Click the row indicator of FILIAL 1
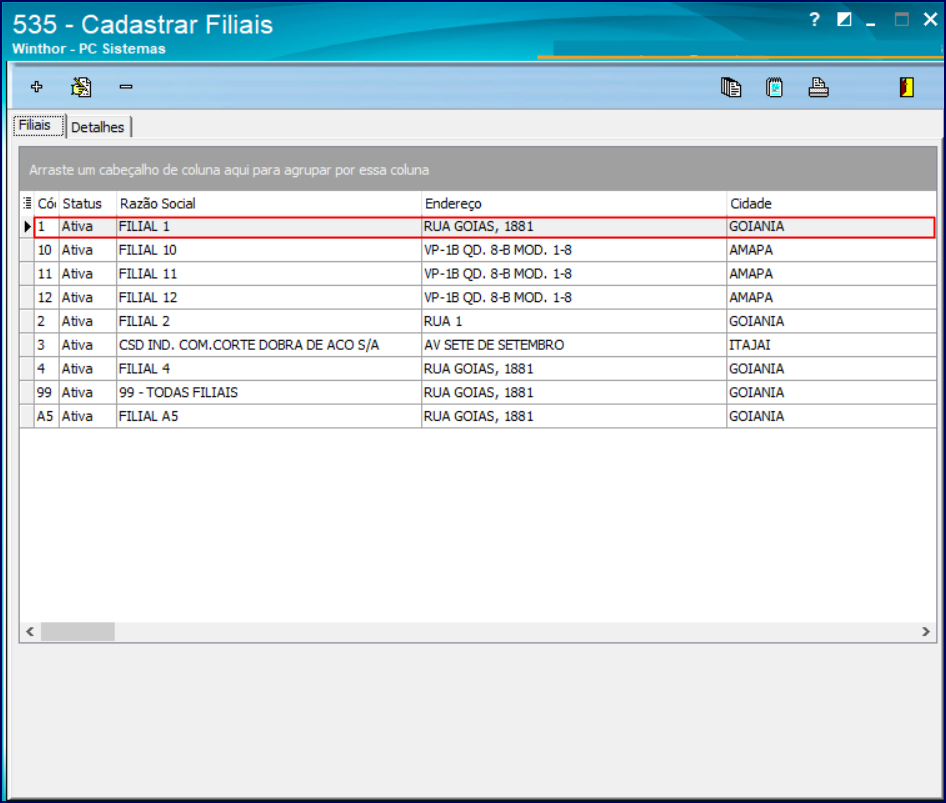 [27, 227]
